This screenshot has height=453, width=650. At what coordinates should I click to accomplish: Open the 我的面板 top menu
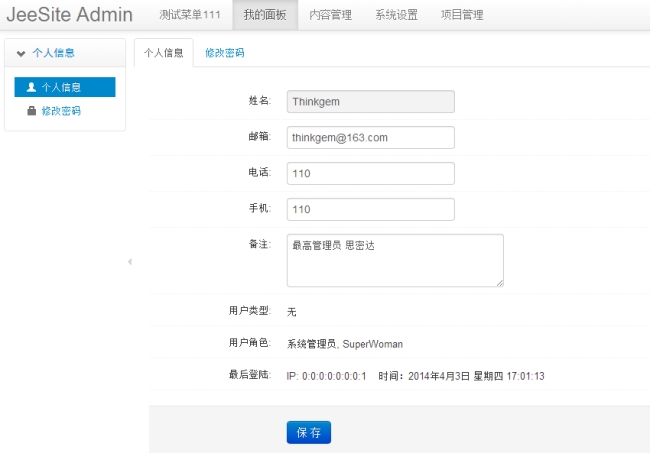pos(265,15)
